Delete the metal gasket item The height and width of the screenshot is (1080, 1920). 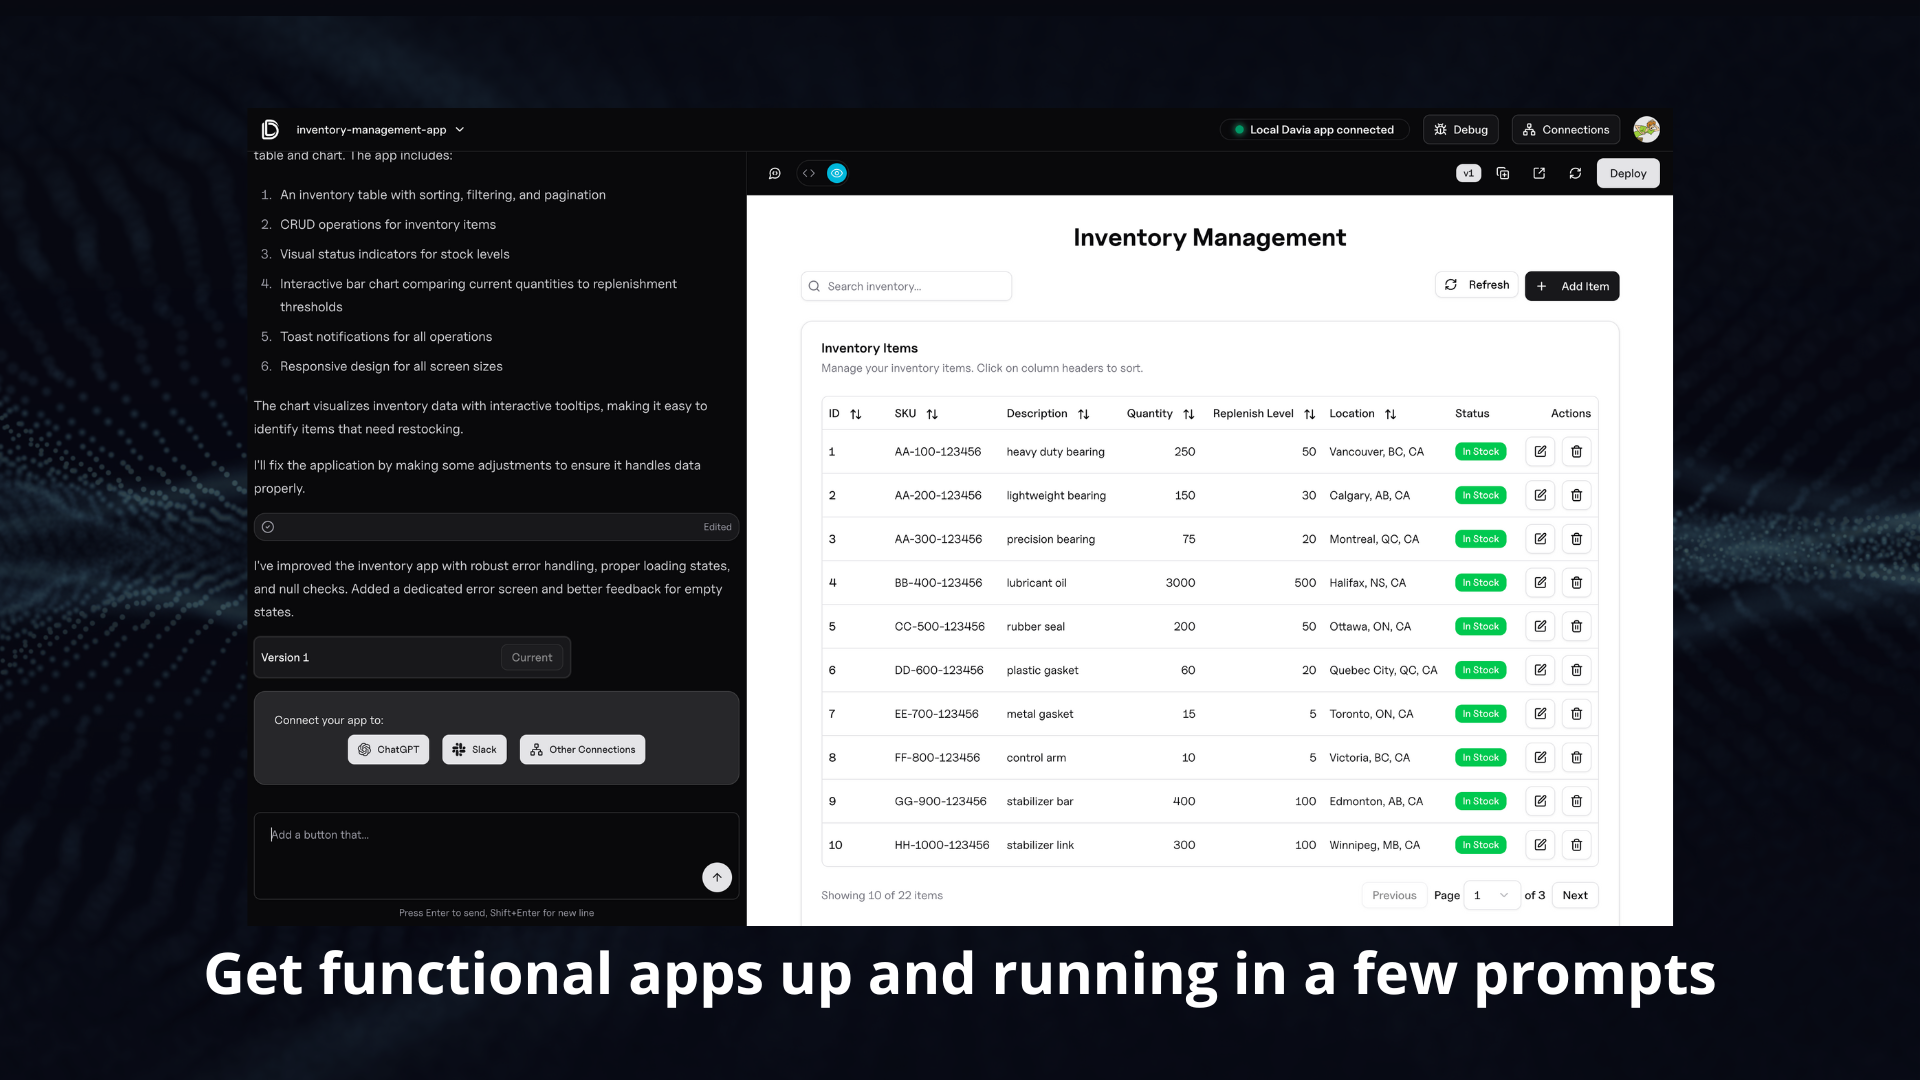(x=1576, y=714)
